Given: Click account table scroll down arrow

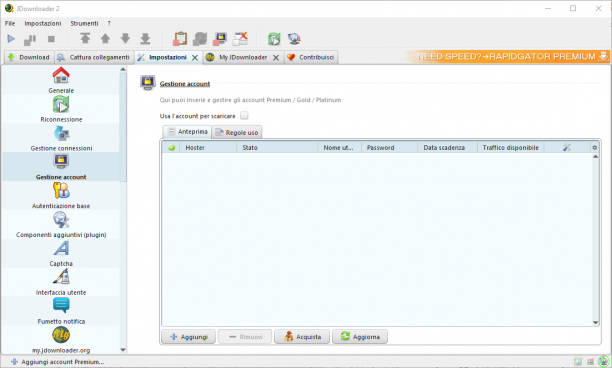Looking at the screenshot, I should click(x=595, y=322).
